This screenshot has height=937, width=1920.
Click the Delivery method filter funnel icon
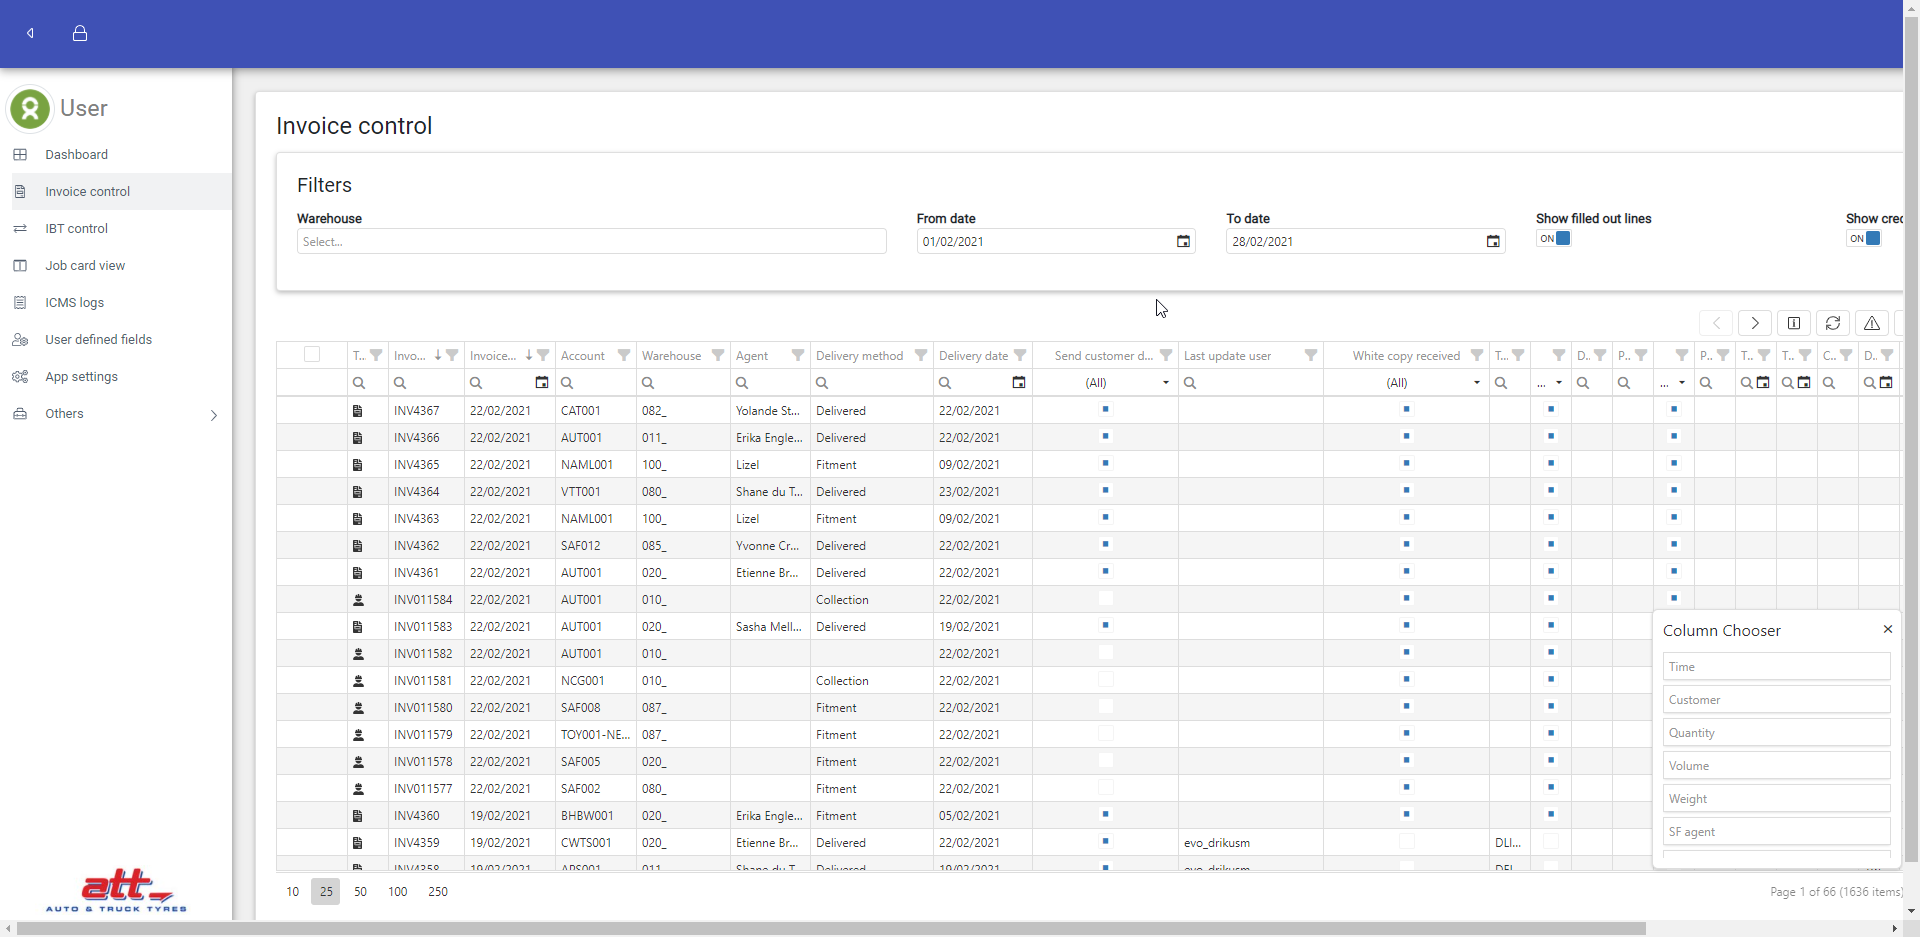(x=920, y=356)
